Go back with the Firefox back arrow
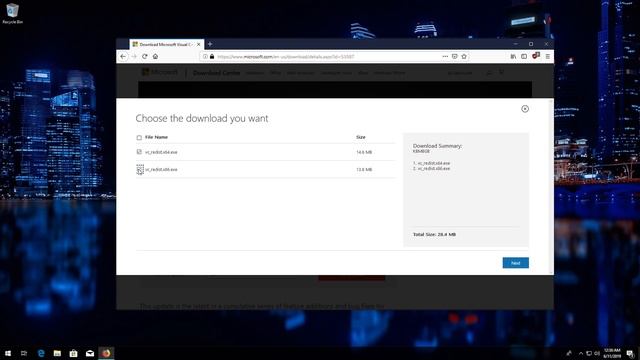This screenshot has width=640, height=360. [x=123, y=56]
